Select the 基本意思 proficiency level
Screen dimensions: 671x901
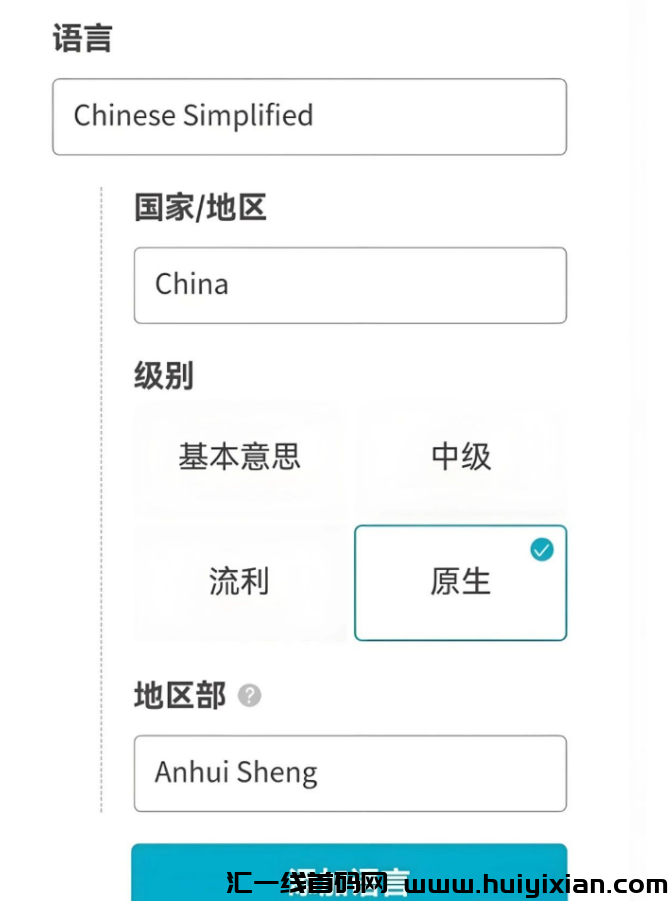[x=239, y=457]
